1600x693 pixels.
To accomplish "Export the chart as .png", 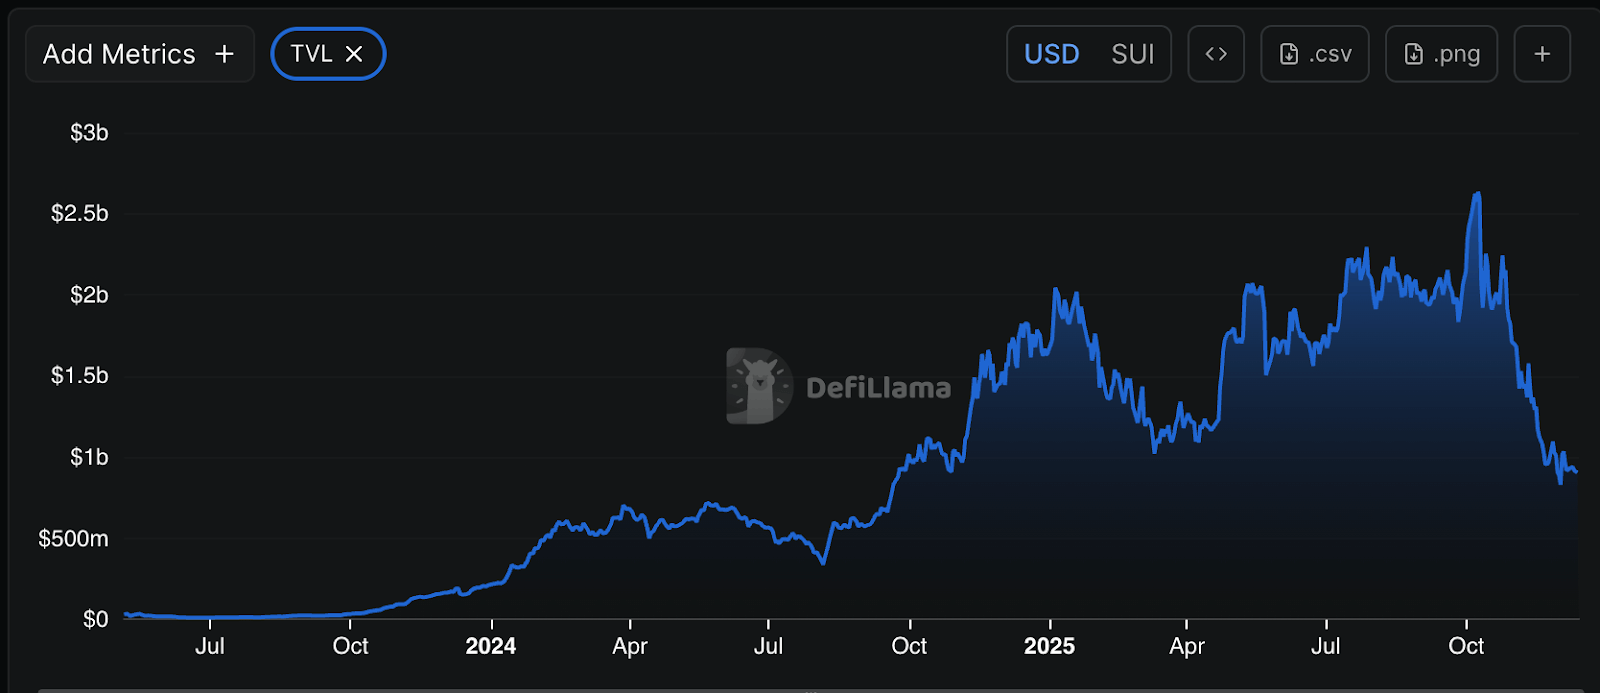I will [x=1441, y=54].
